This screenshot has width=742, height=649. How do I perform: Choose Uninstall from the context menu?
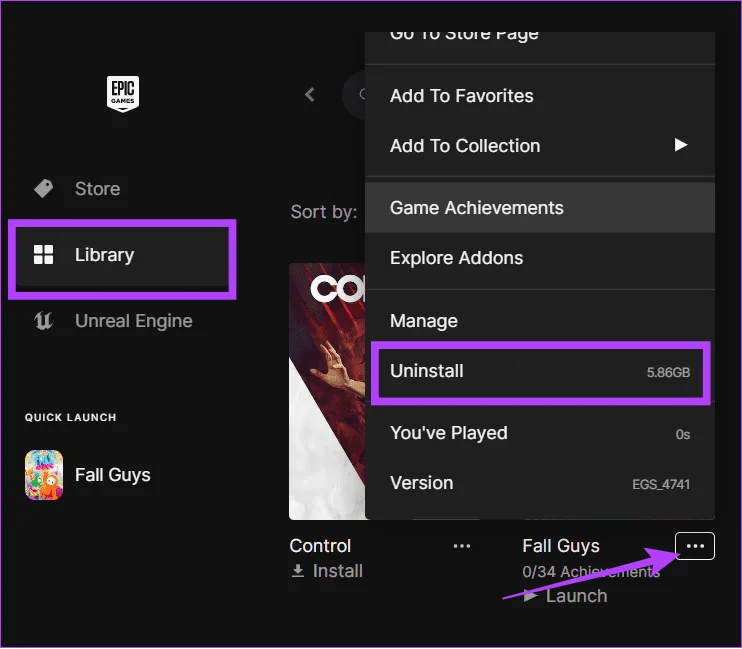pyautogui.click(x=540, y=371)
